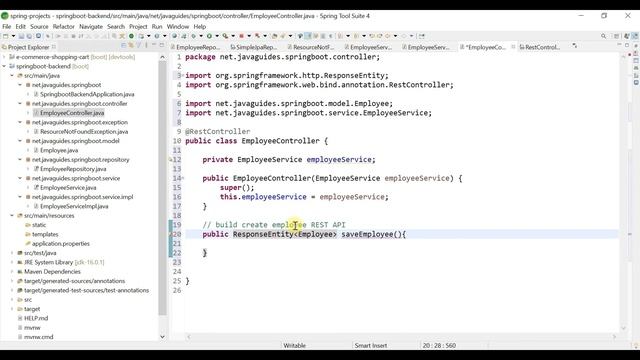The width and height of the screenshot is (640, 360).
Task: Maximize the editor area
Action: [627, 45]
